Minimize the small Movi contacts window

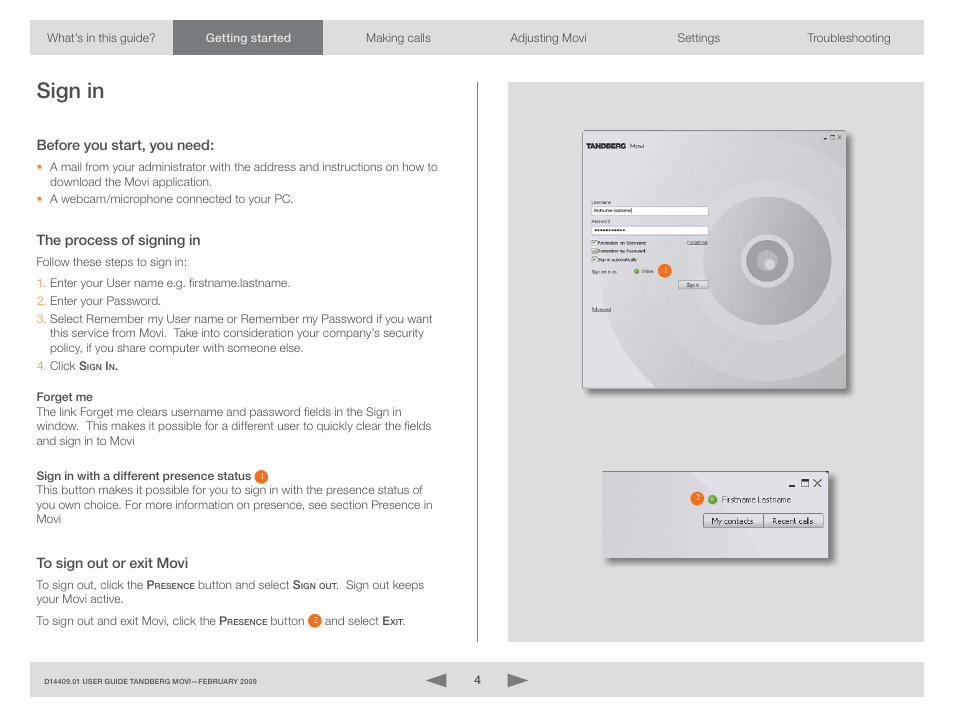[x=792, y=484]
